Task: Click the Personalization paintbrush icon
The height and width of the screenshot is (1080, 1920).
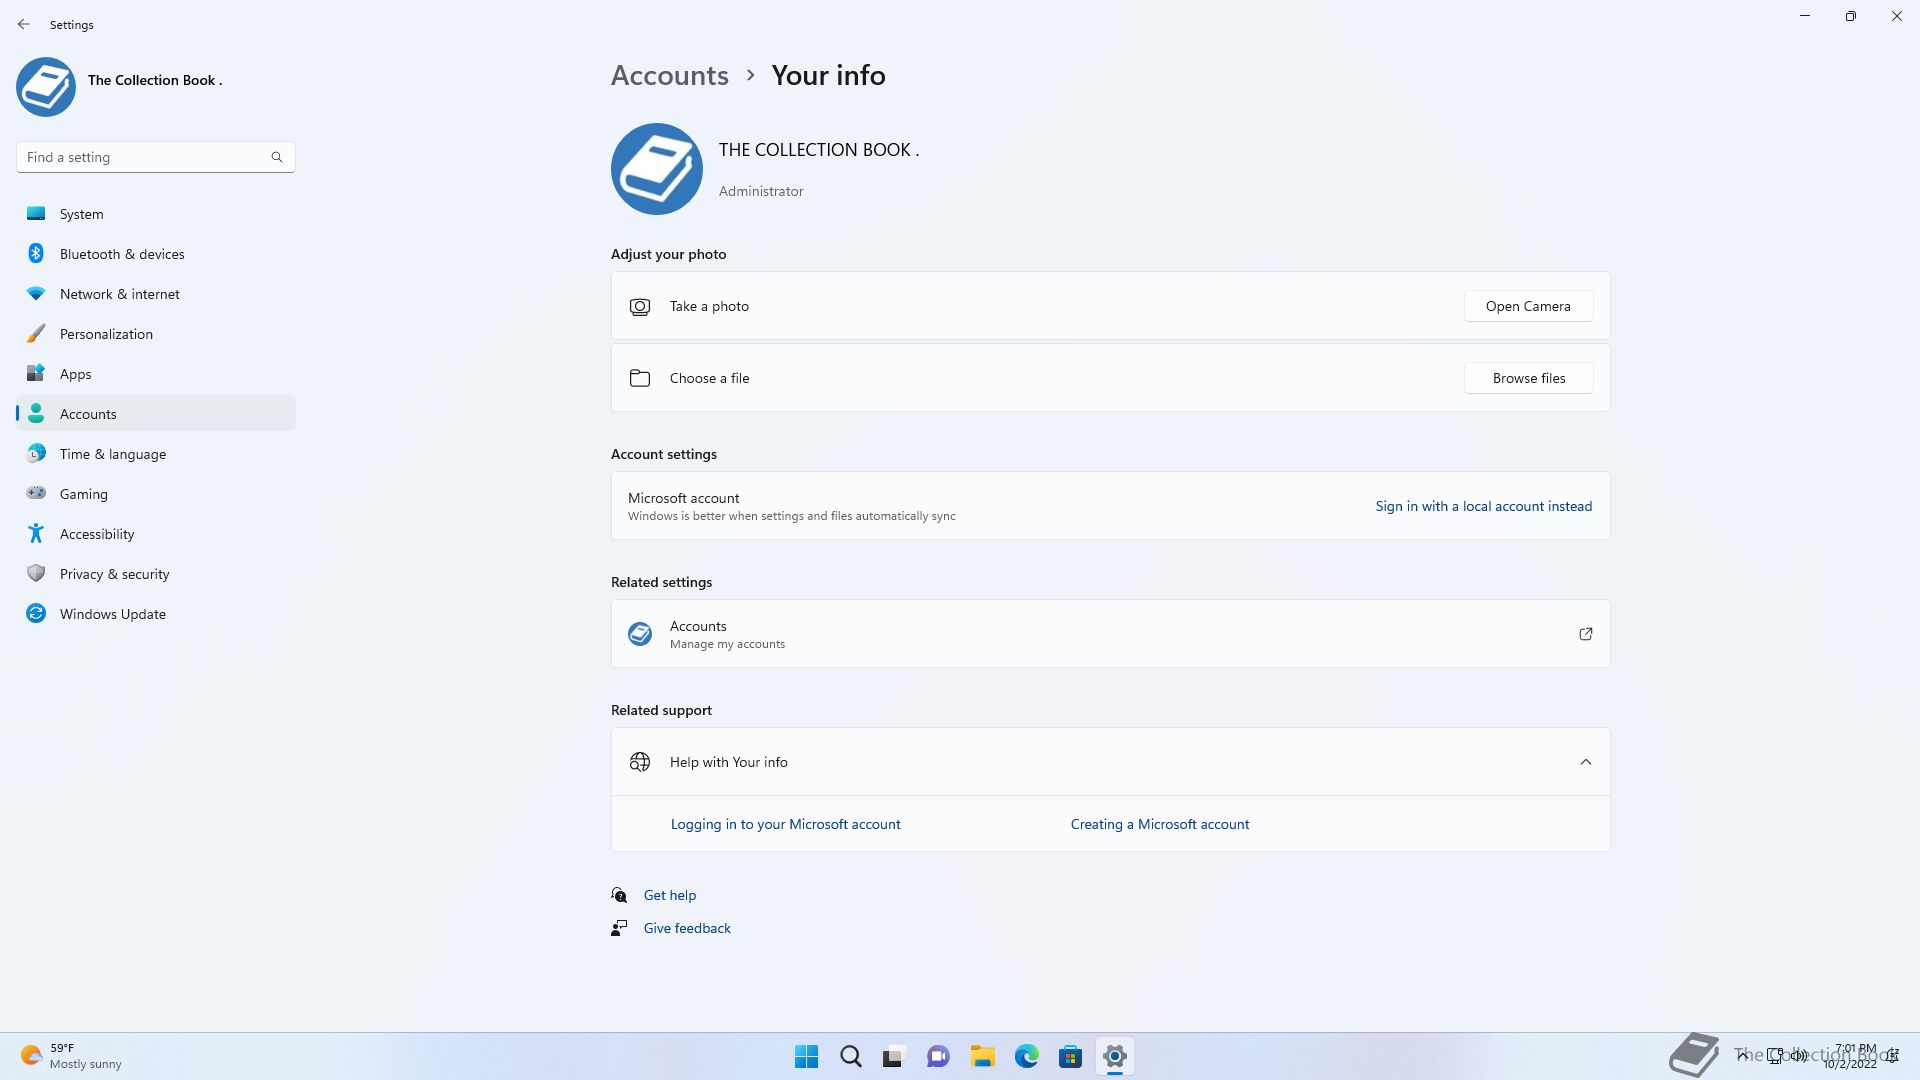Action: point(36,333)
